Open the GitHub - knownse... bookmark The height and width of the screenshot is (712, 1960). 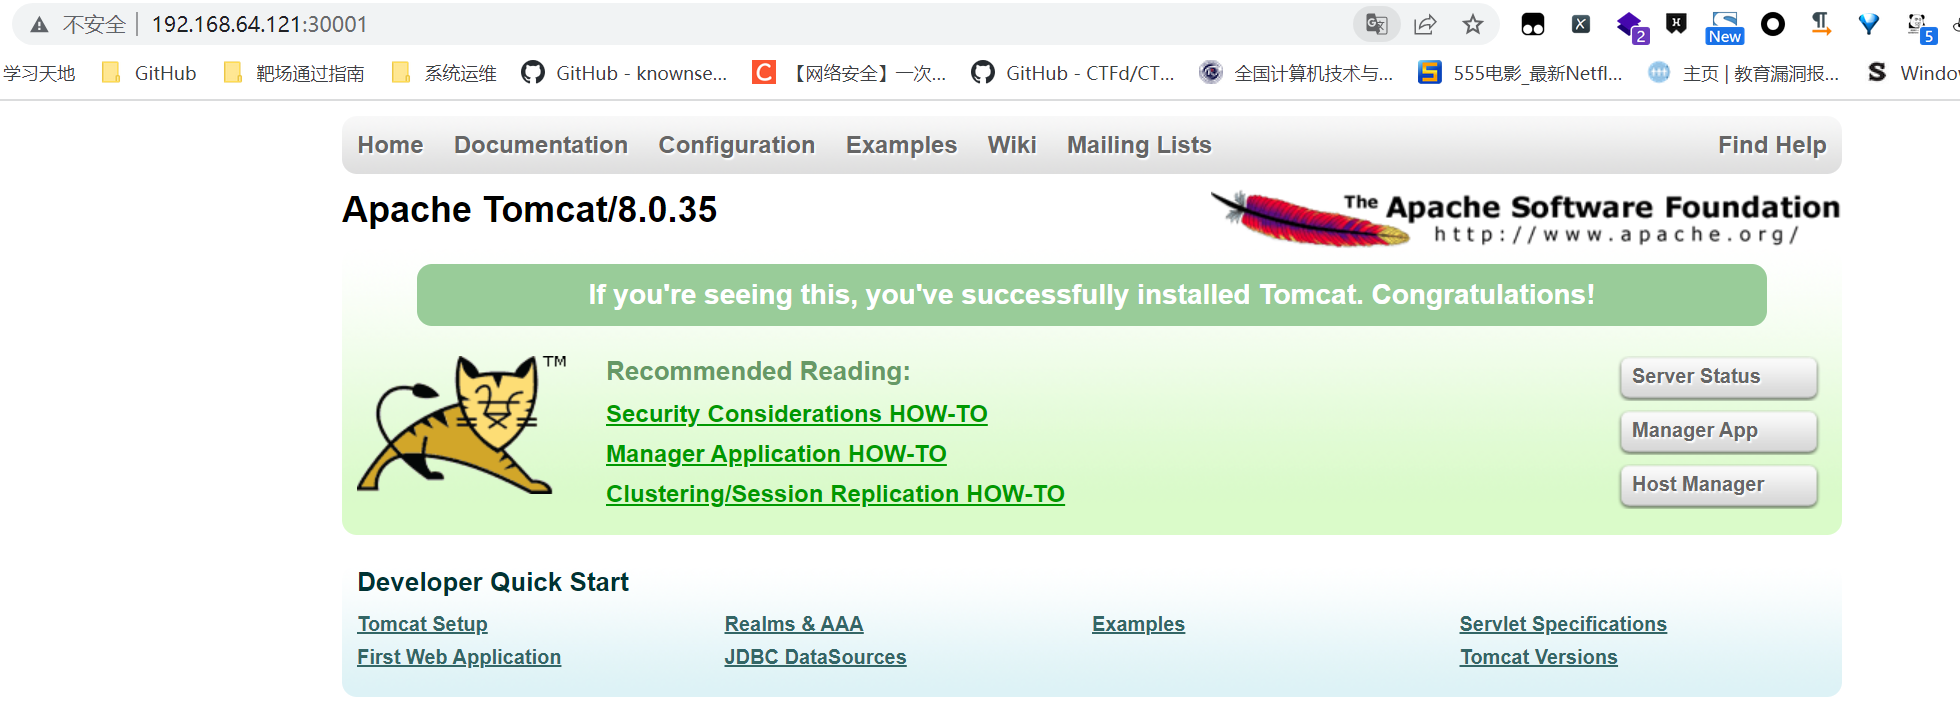tap(624, 72)
